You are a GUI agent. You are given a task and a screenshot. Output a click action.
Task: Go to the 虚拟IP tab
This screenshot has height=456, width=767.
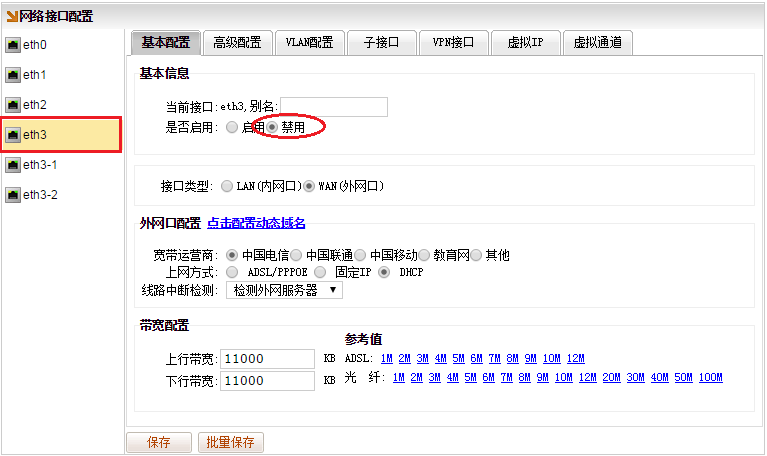point(525,43)
